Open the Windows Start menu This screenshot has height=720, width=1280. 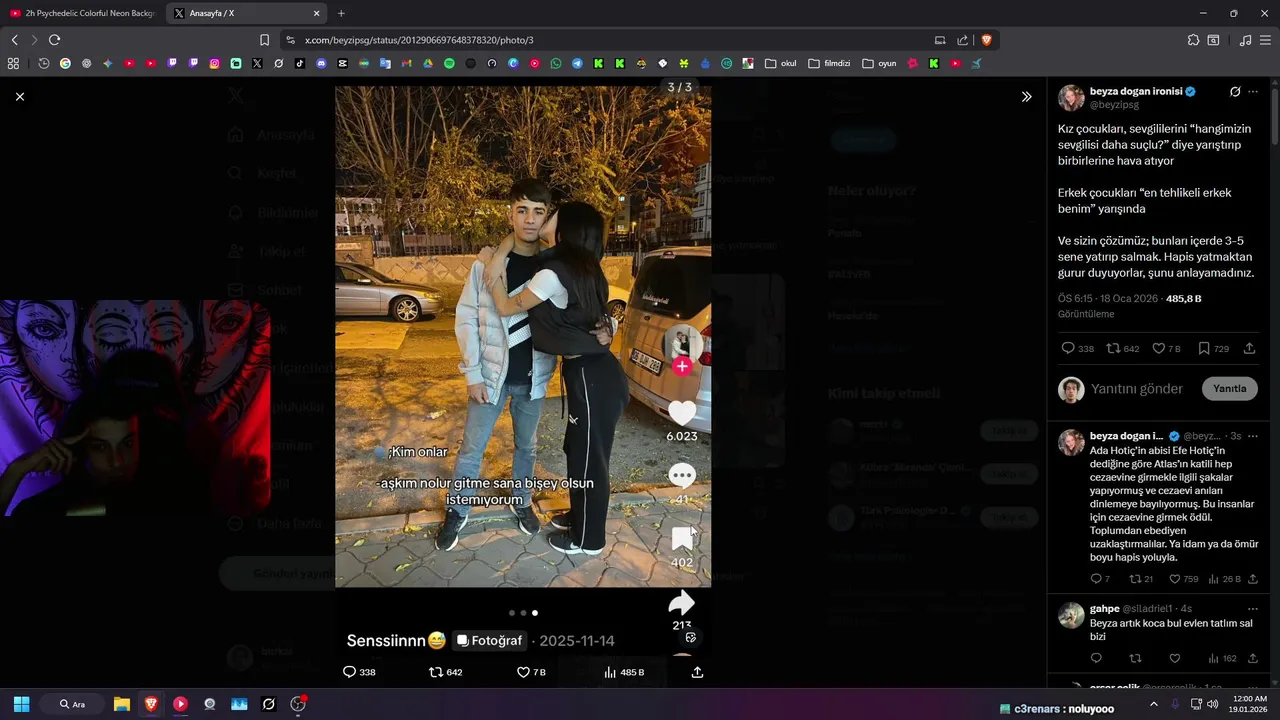[x=21, y=704]
